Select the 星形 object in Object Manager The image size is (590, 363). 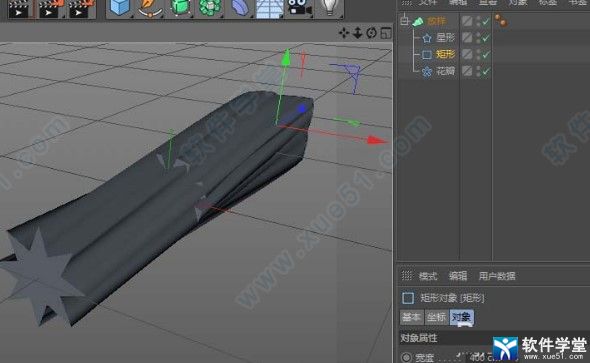point(446,38)
